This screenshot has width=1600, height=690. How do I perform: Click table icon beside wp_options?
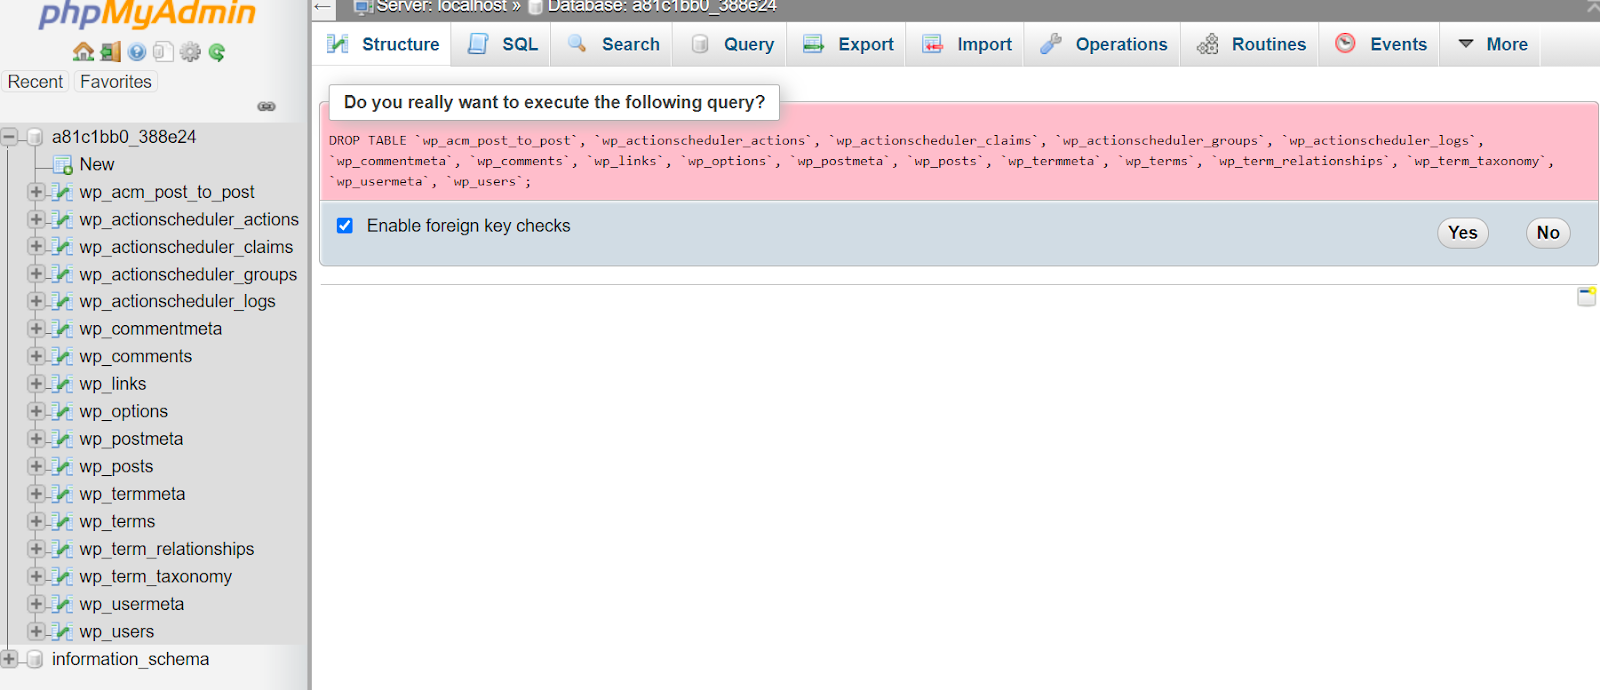pos(63,412)
